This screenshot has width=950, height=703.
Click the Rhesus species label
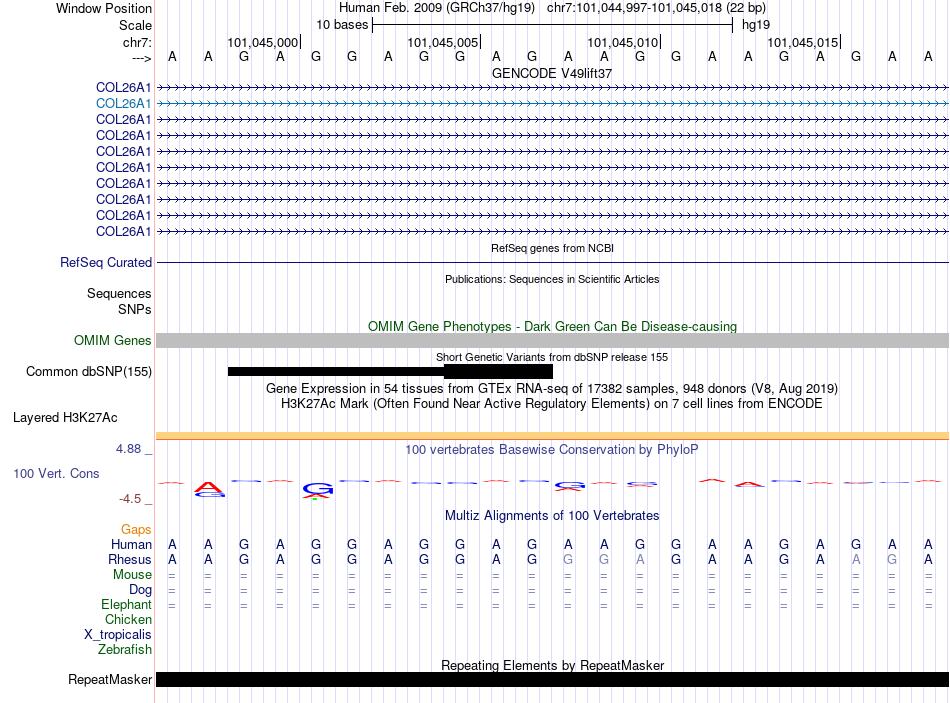(x=130, y=559)
